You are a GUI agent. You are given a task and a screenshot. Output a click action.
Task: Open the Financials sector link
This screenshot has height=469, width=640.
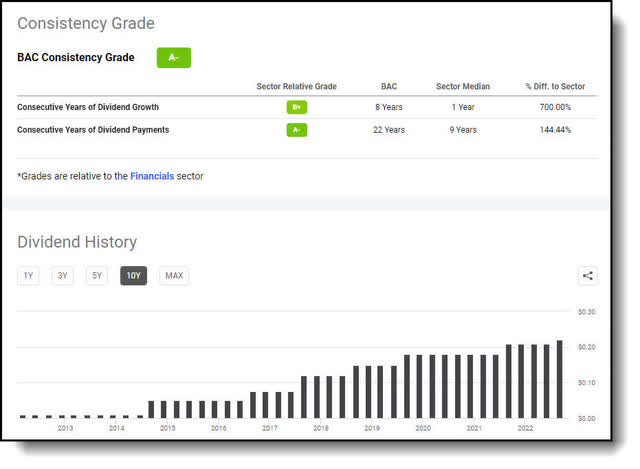click(152, 176)
